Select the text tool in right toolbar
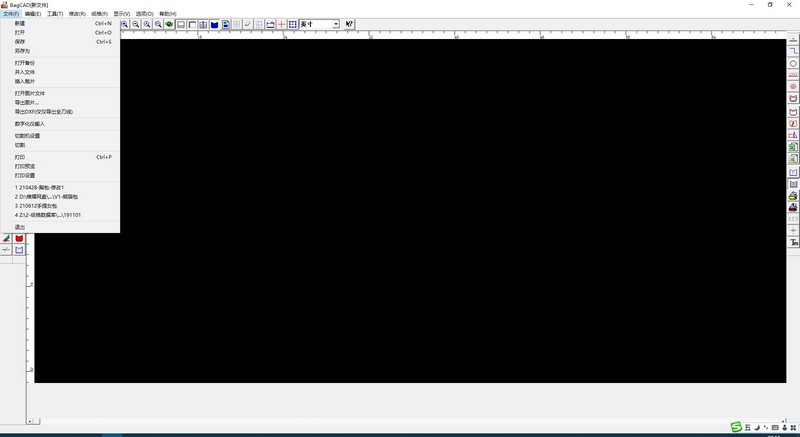The height and width of the screenshot is (437, 800). coord(794,243)
